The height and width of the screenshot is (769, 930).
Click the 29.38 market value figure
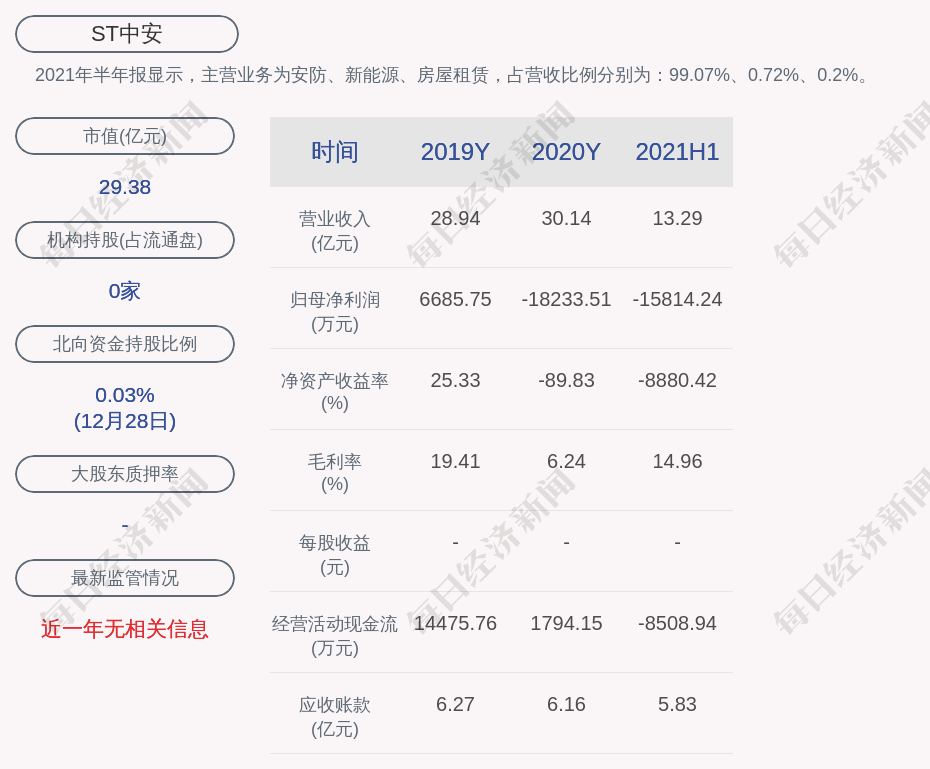coord(125,187)
